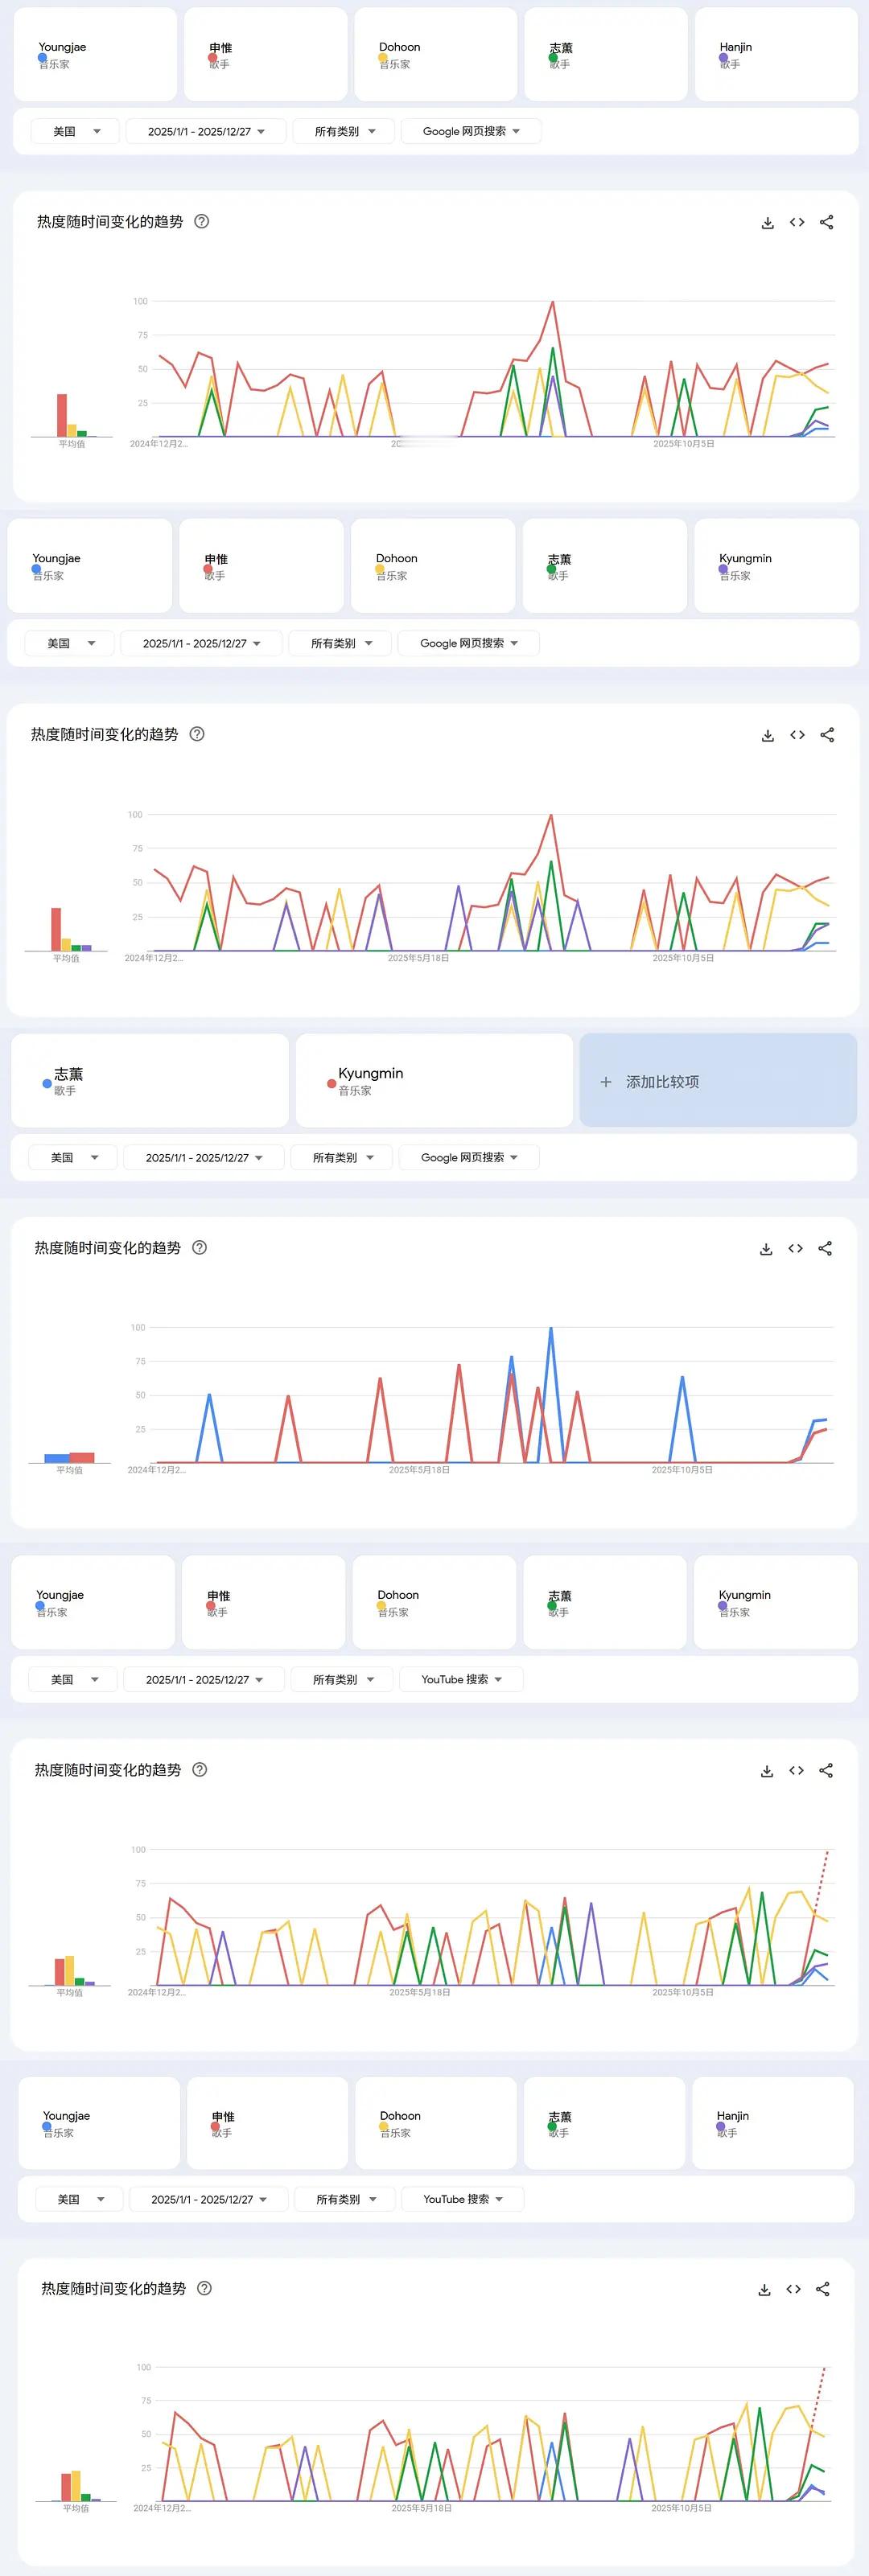Screen dimensions: 869x2576
Task: Open embed code for the second trend chart
Action: tap(797, 735)
